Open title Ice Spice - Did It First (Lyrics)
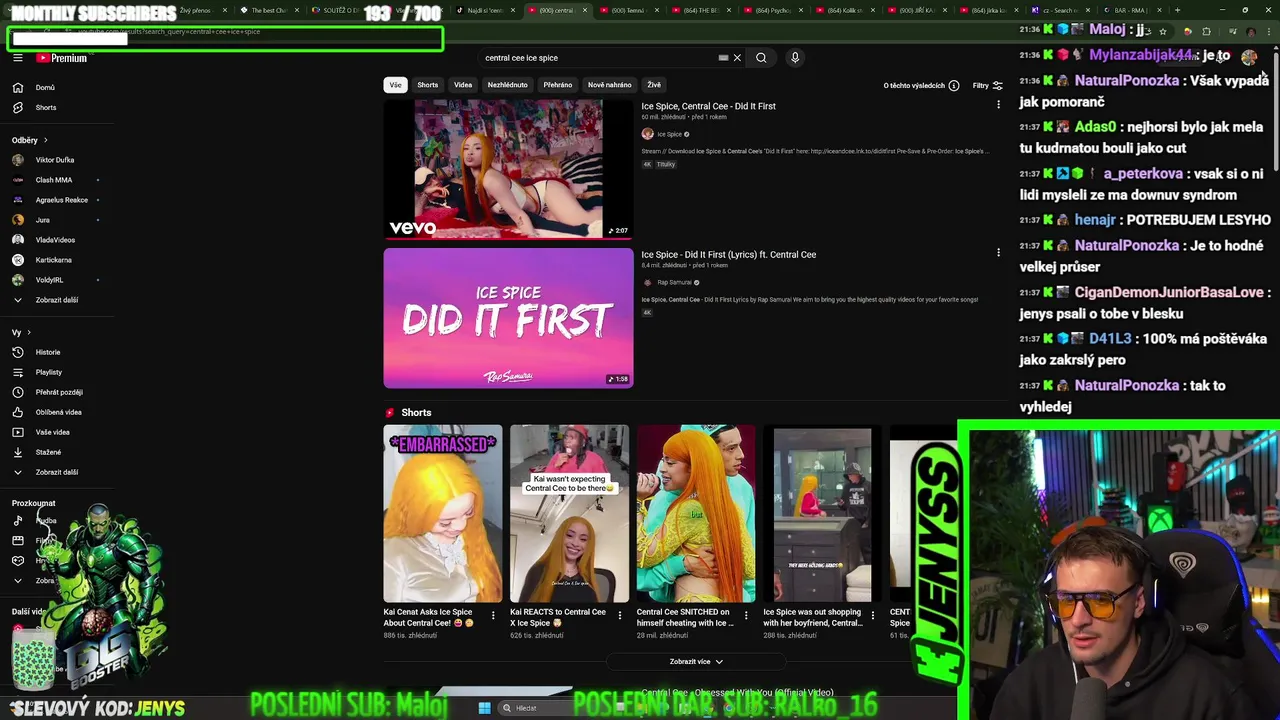 (x=728, y=254)
